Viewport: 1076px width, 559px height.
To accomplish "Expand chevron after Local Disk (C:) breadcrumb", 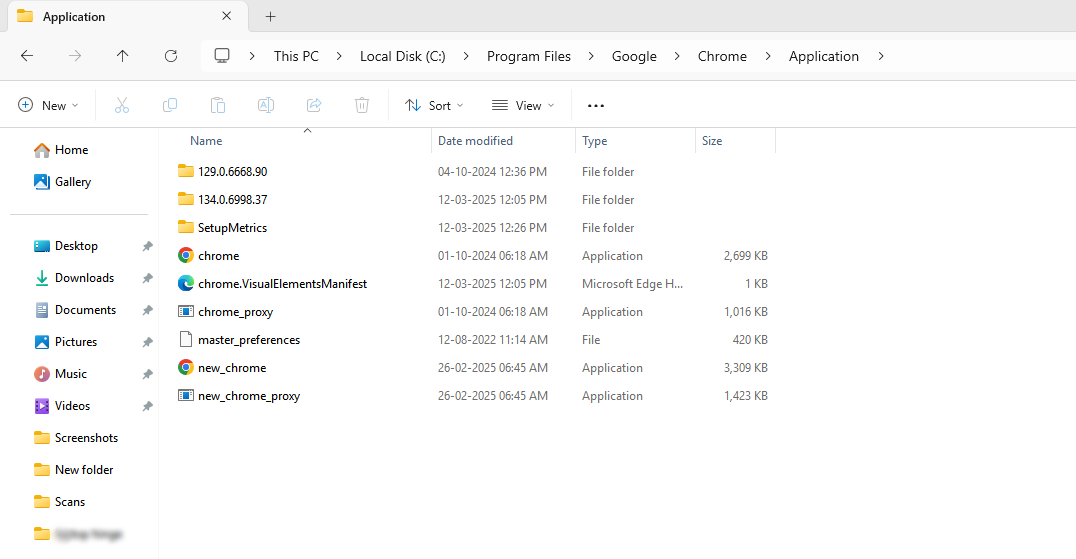I will (466, 56).
